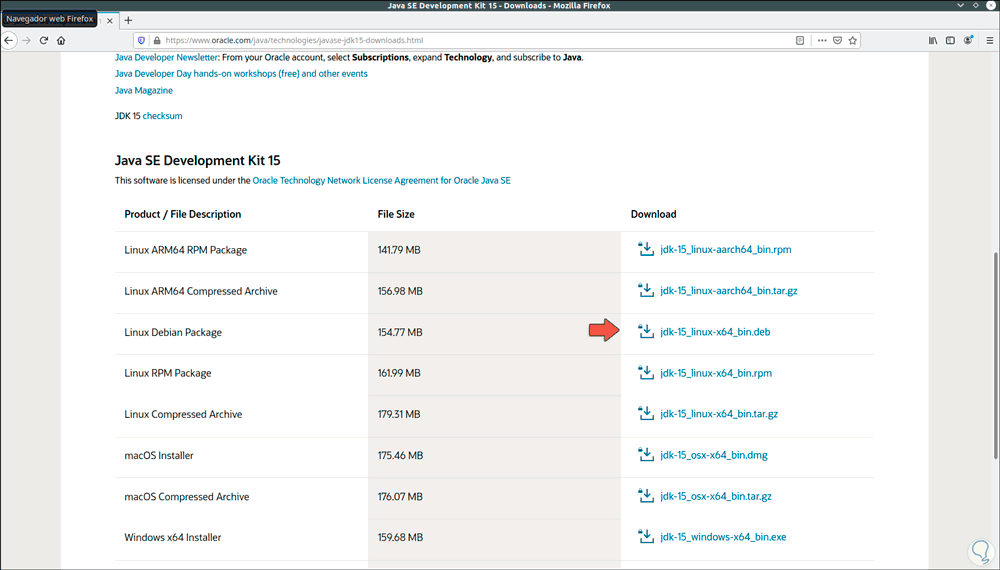
Task: Select 'Linux RPM Package' text
Action: coord(168,373)
